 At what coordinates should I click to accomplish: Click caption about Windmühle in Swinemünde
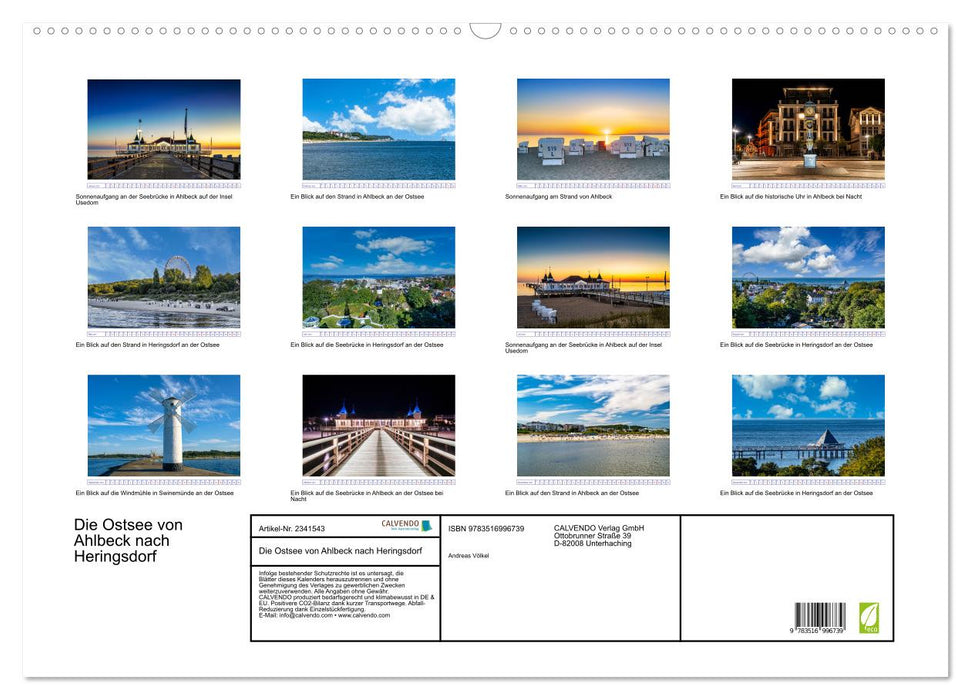tap(155, 493)
